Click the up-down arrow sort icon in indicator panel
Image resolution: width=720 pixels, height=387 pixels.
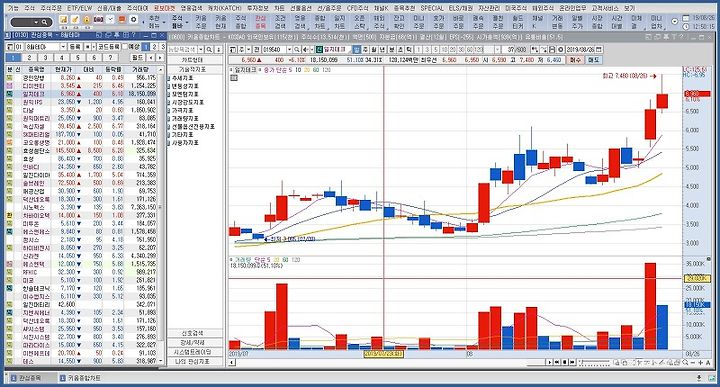coord(219,49)
